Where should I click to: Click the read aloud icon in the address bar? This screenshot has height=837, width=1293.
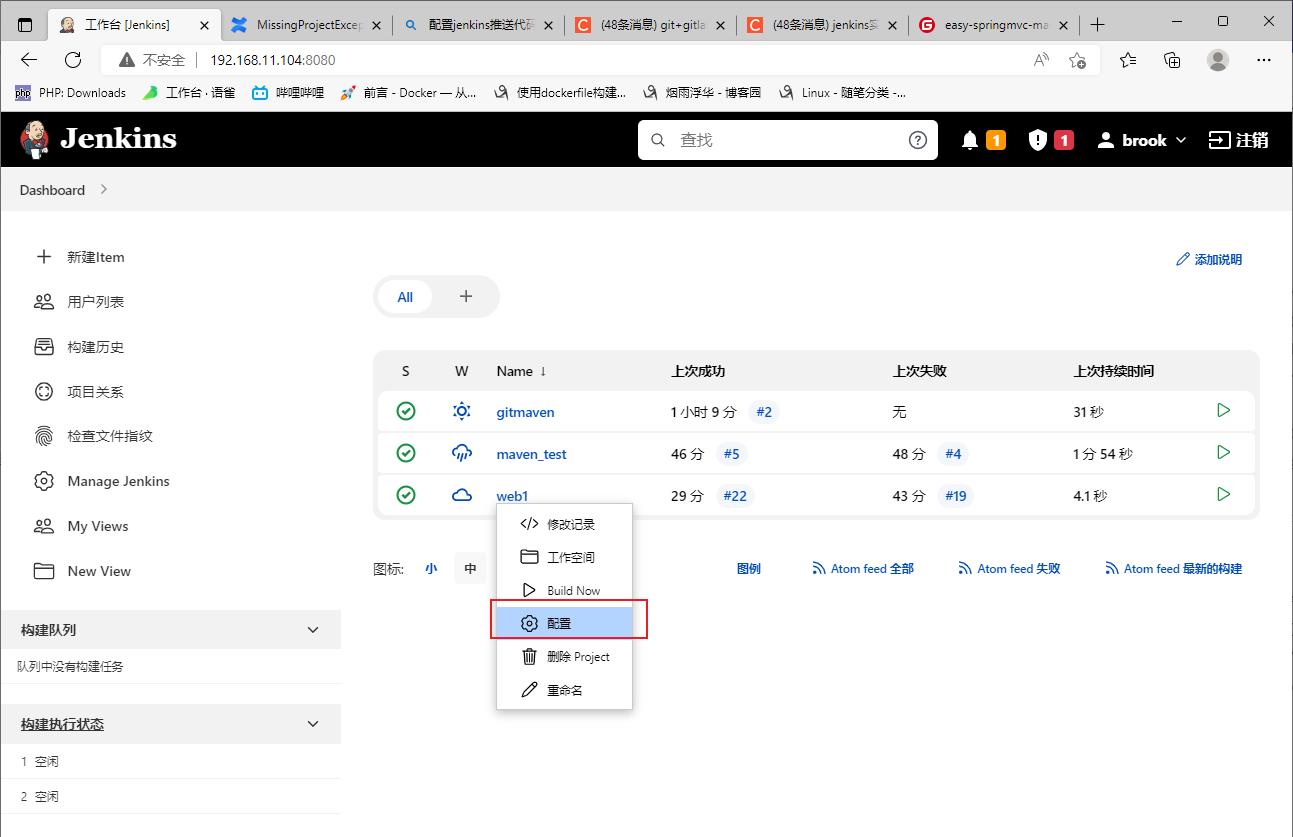click(1041, 60)
